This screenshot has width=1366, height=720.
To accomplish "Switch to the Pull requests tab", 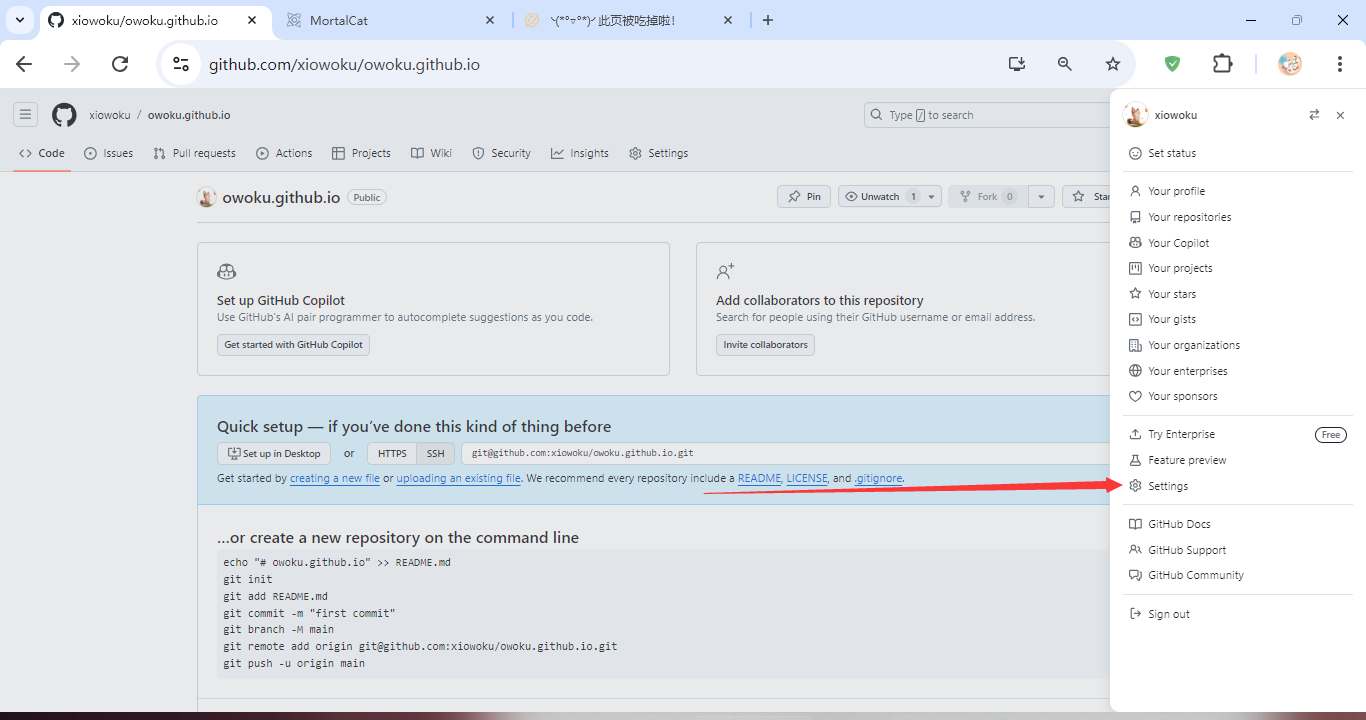I will click(x=195, y=153).
